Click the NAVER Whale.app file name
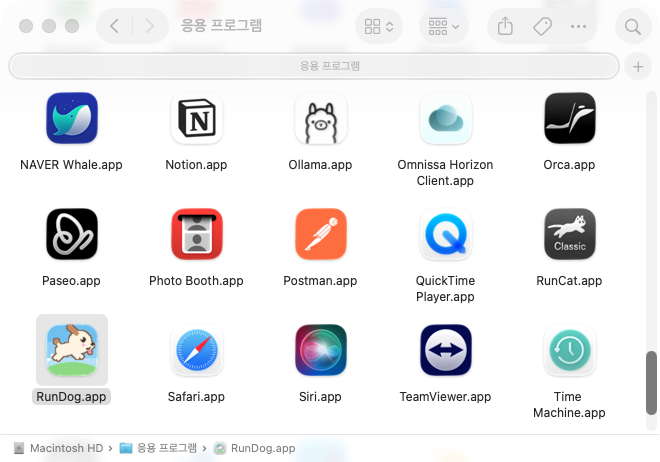 [x=71, y=165]
